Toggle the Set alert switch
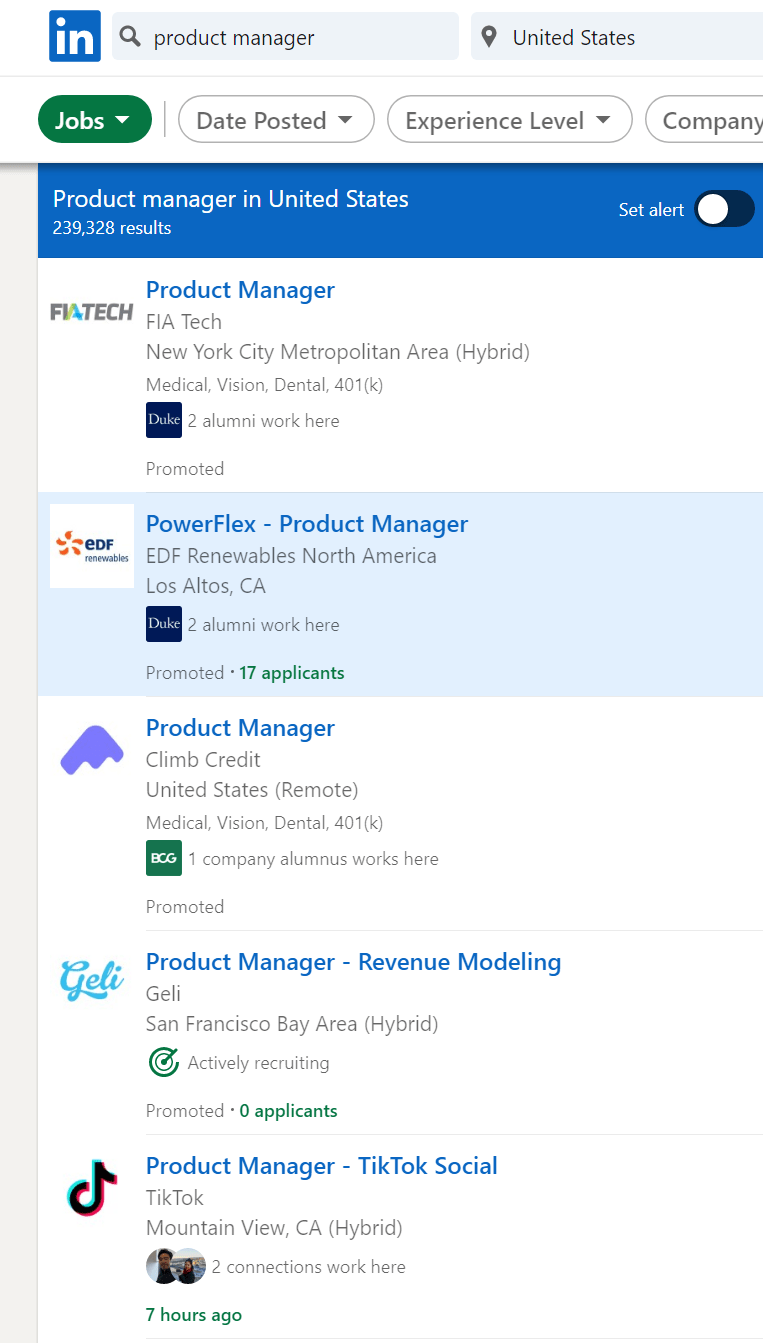 coord(725,209)
